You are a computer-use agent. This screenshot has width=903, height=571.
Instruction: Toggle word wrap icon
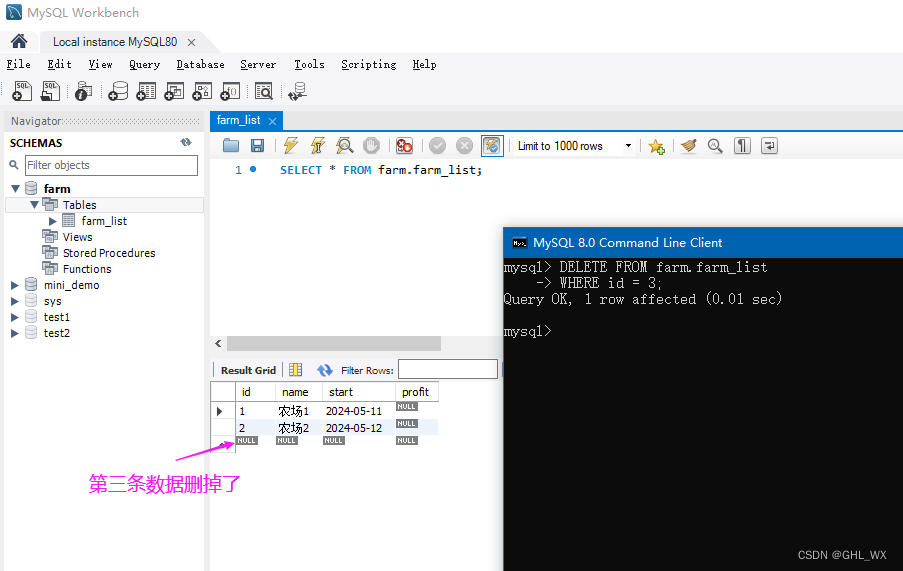769,146
